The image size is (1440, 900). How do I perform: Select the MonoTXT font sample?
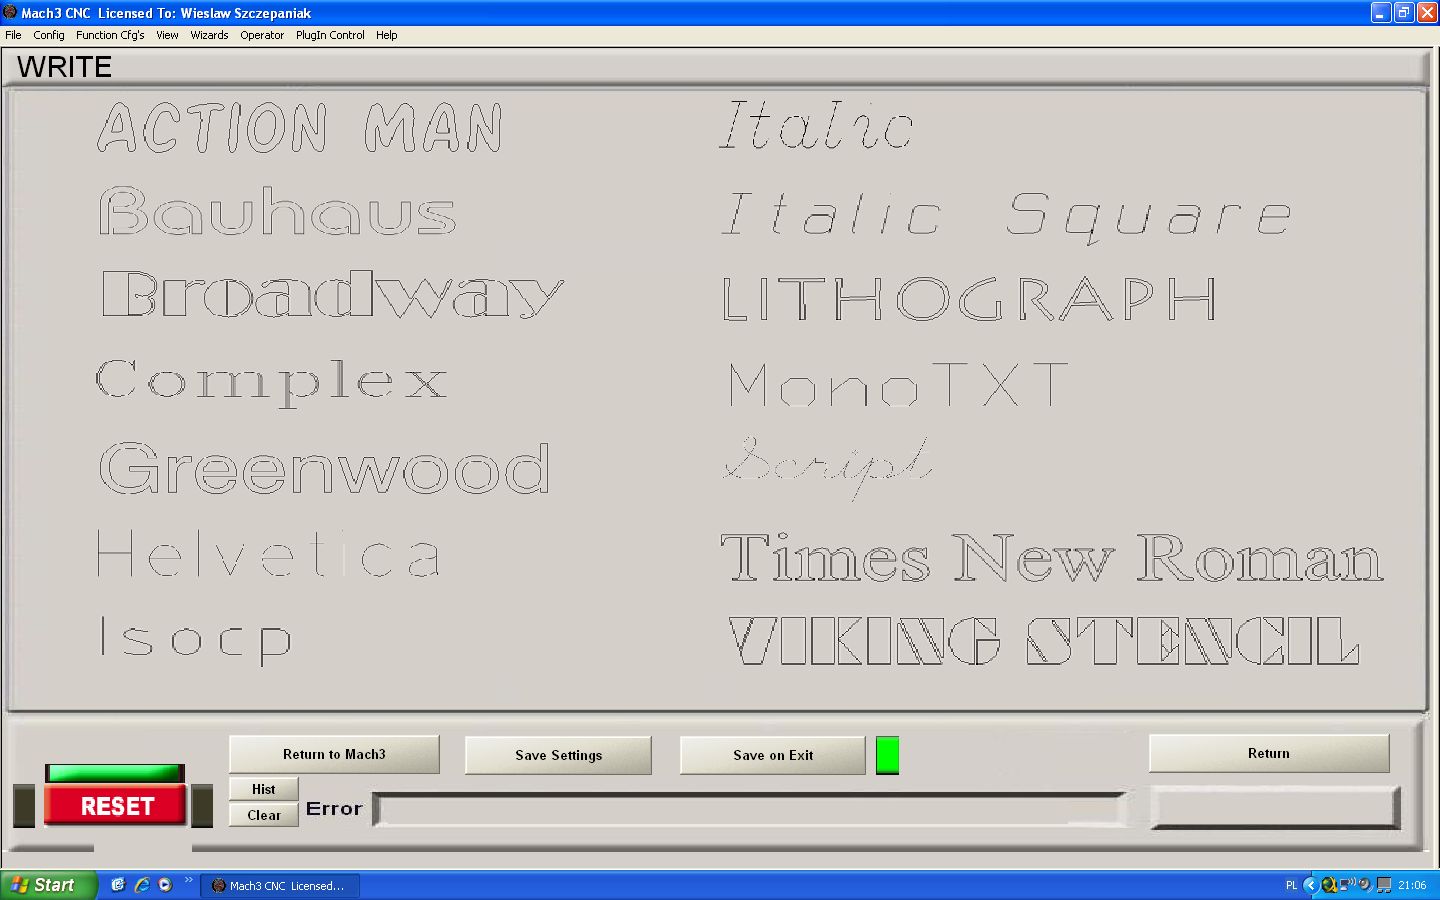coord(898,385)
